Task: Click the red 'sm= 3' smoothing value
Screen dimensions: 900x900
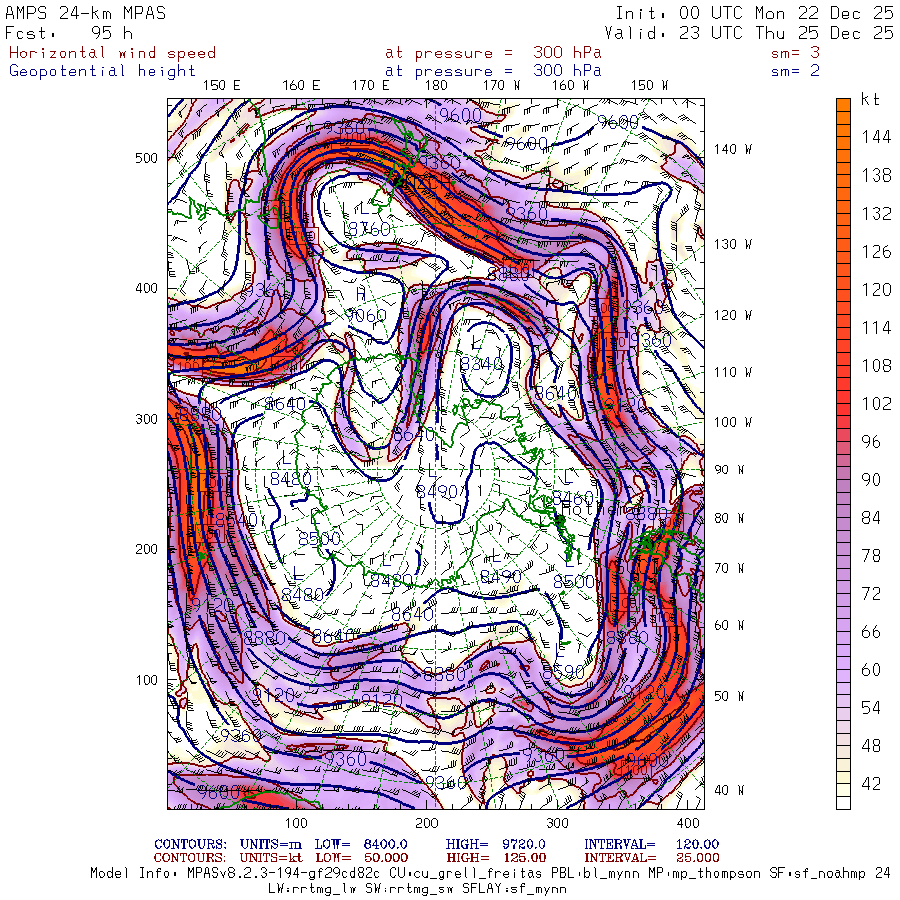Action: pos(796,53)
